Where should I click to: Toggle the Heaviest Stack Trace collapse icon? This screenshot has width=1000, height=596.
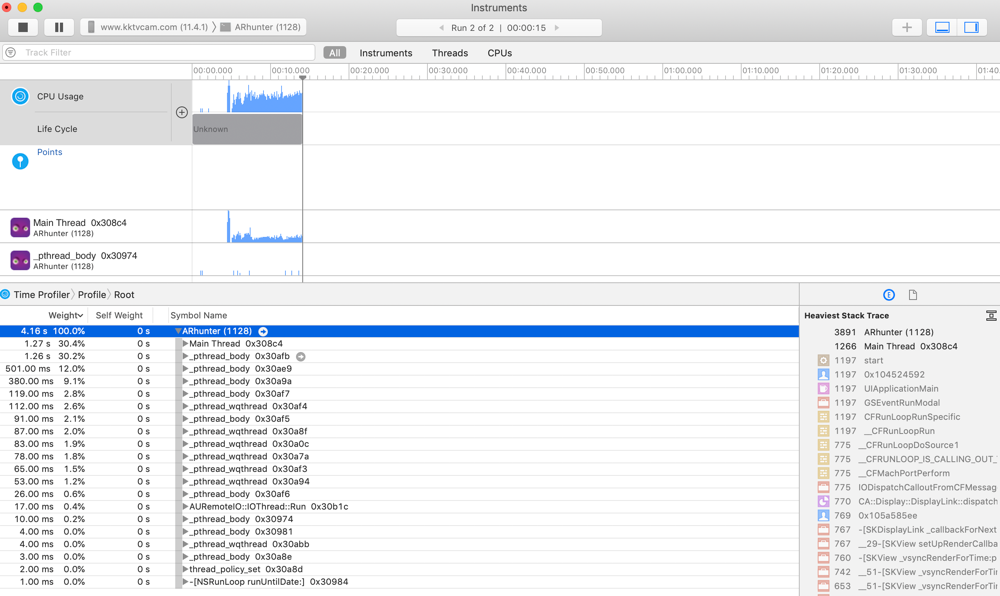[x=991, y=316]
